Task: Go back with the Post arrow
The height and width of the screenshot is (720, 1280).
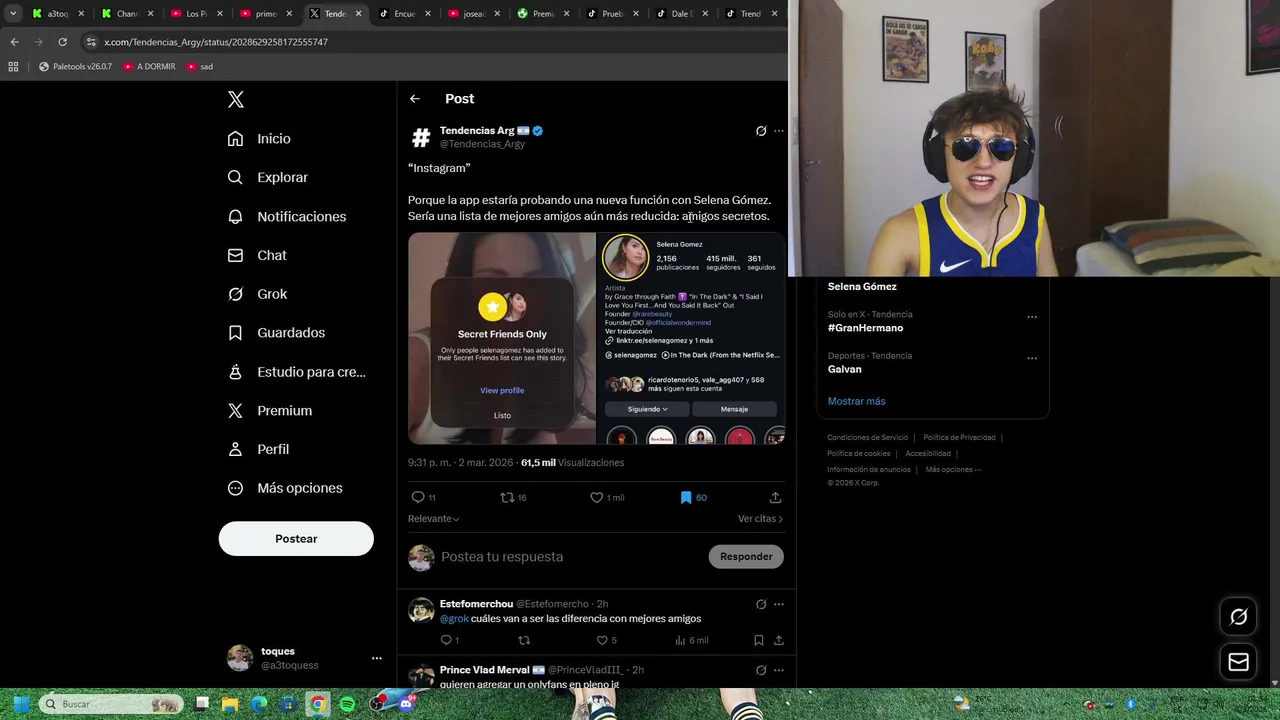Action: pos(415,99)
